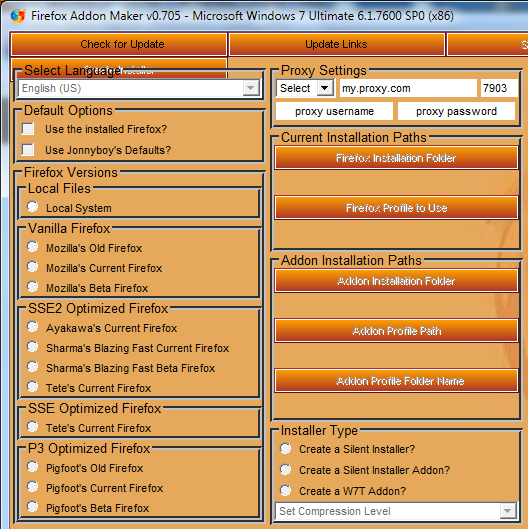
Task: Click the Addon Profile Folder Name button
Action: click(x=396, y=381)
